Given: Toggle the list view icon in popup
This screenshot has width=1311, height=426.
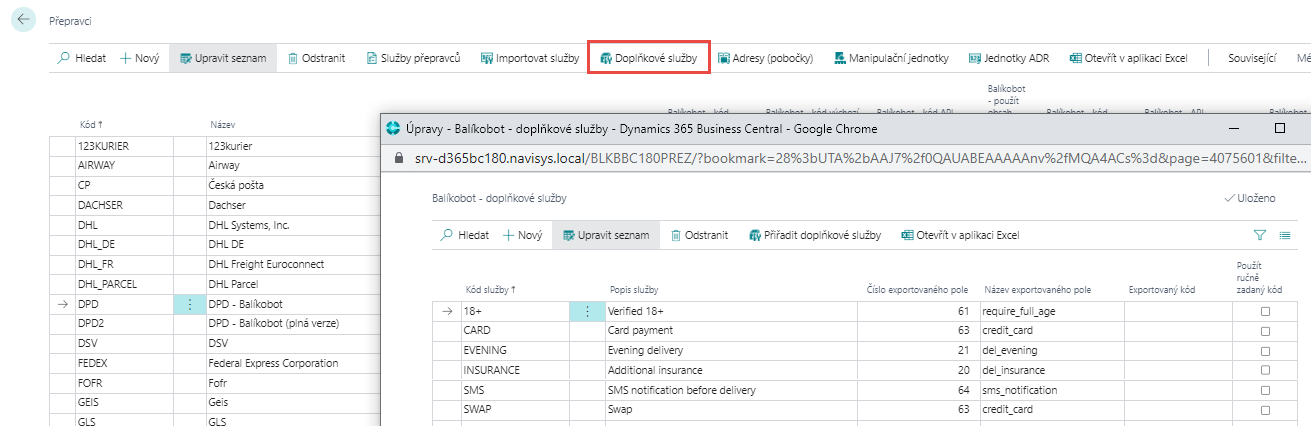Looking at the screenshot, I should tap(1284, 235).
